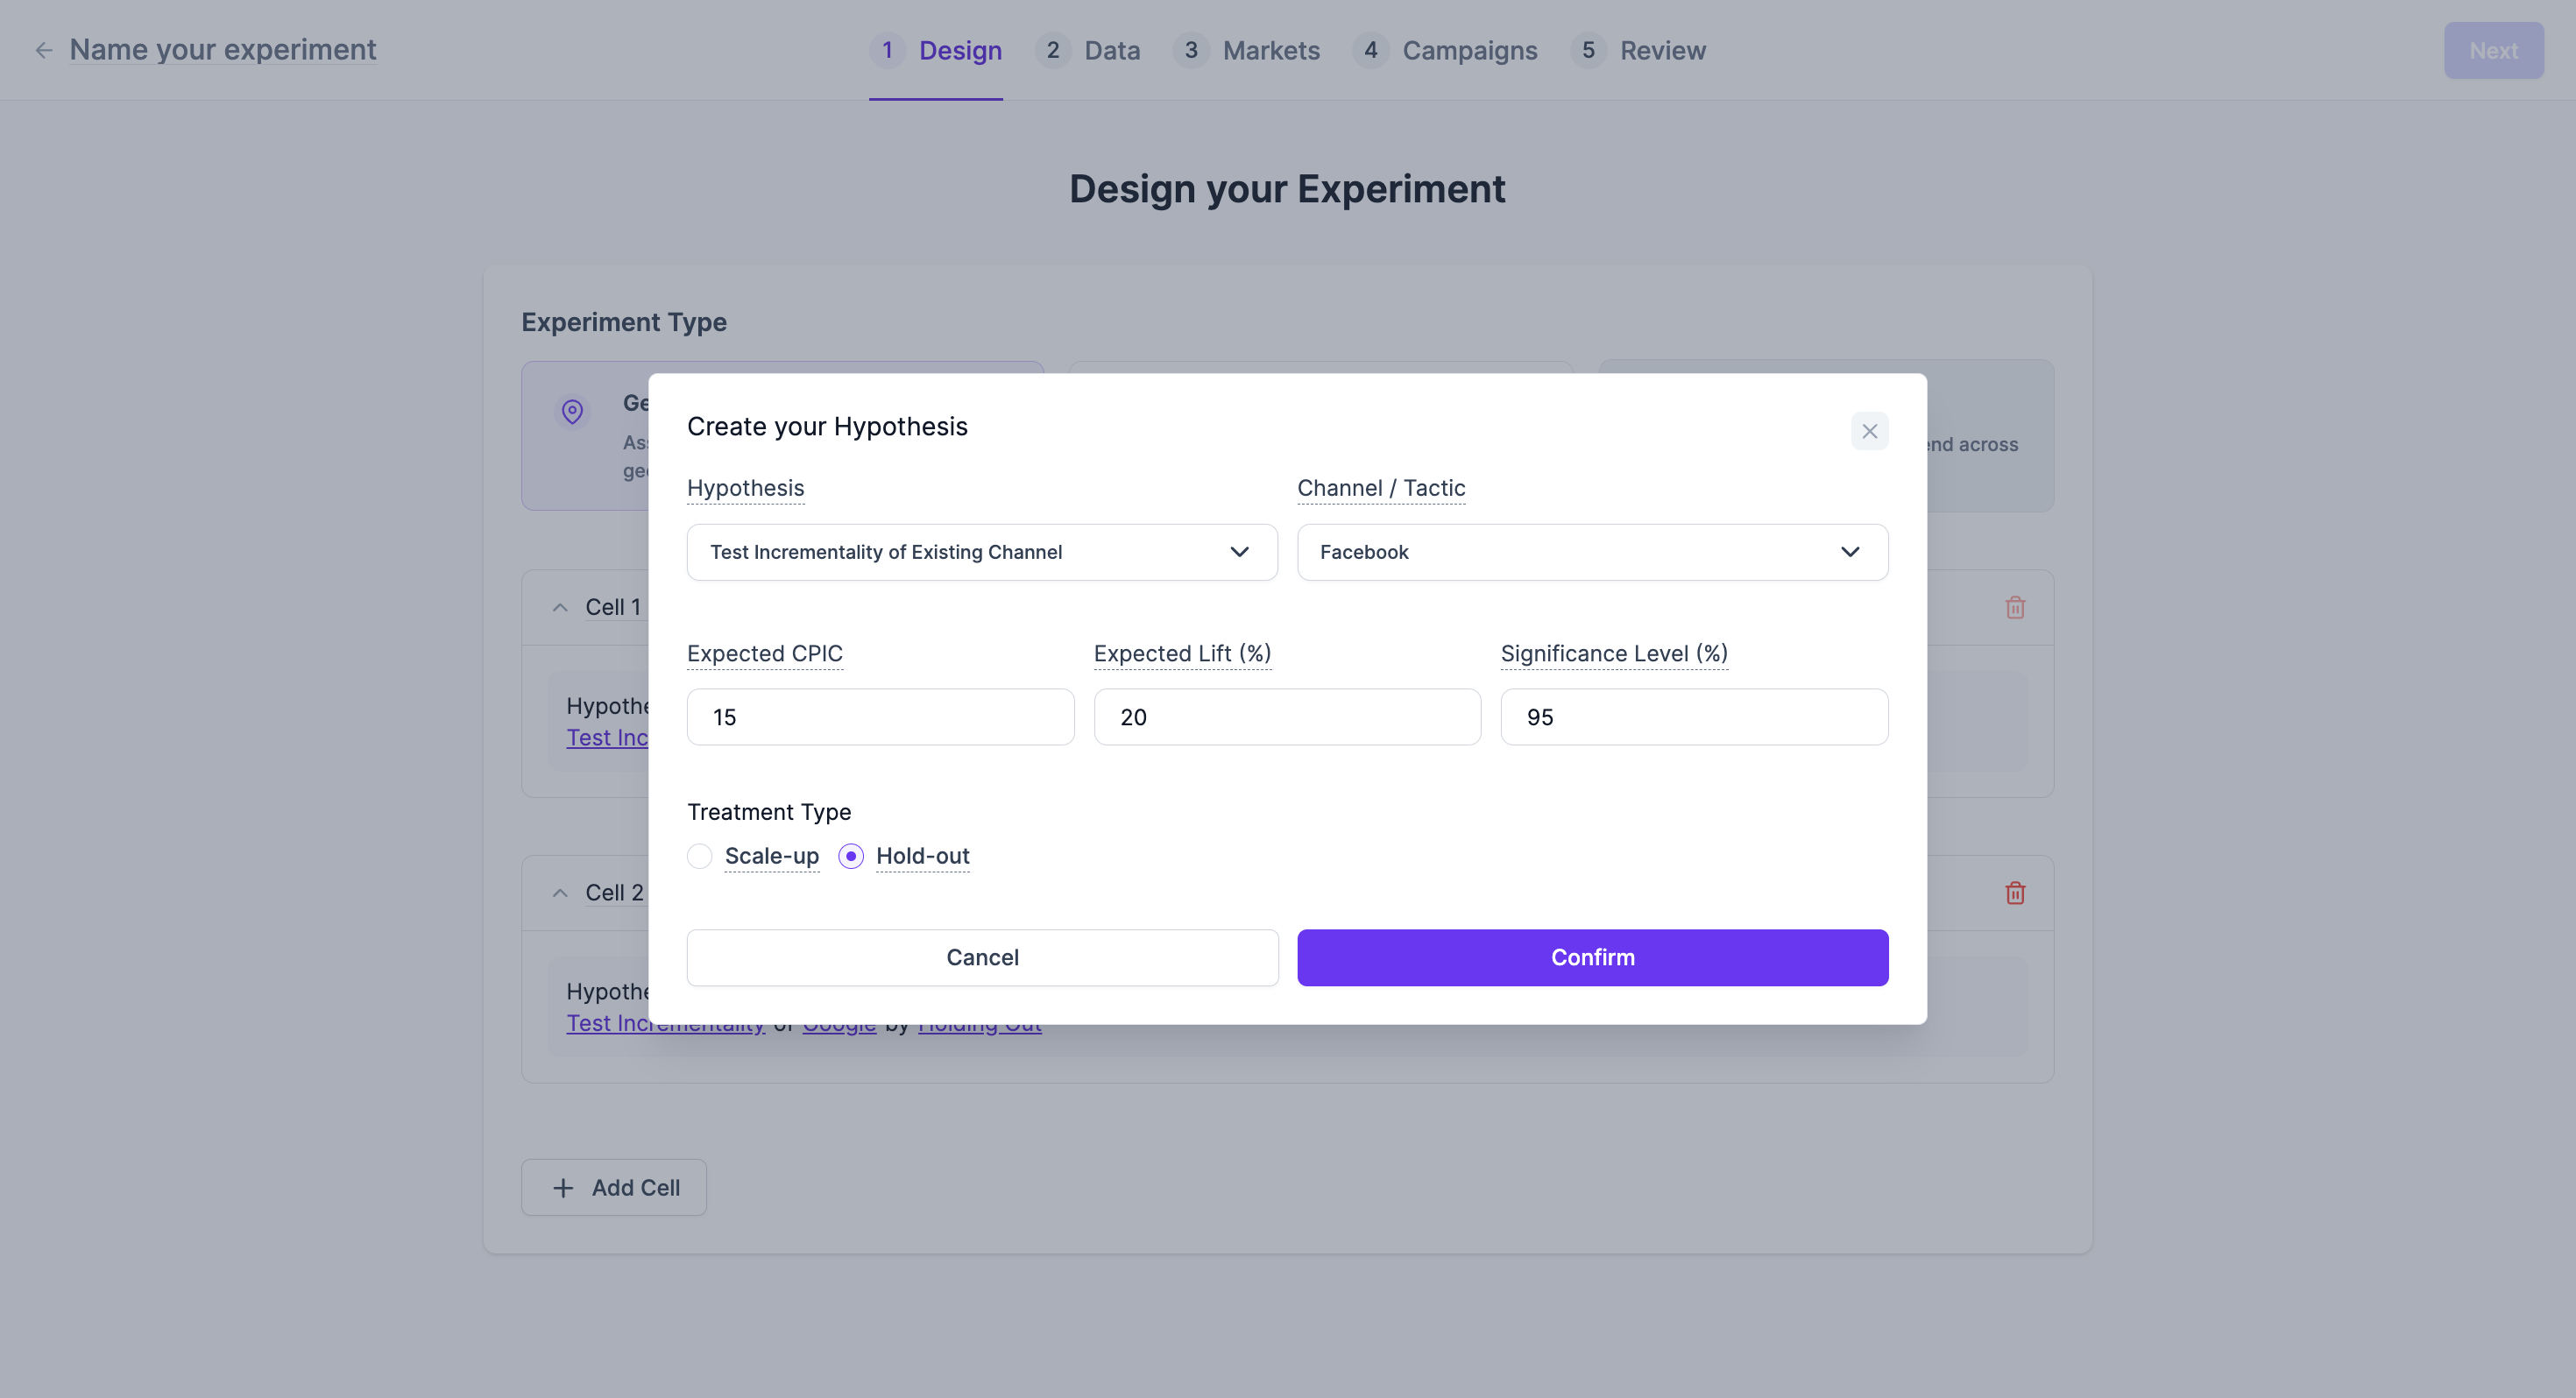This screenshot has width=2576, height=1398.
Task: Click the Expected CPIC input field
Action: point(880,717)
